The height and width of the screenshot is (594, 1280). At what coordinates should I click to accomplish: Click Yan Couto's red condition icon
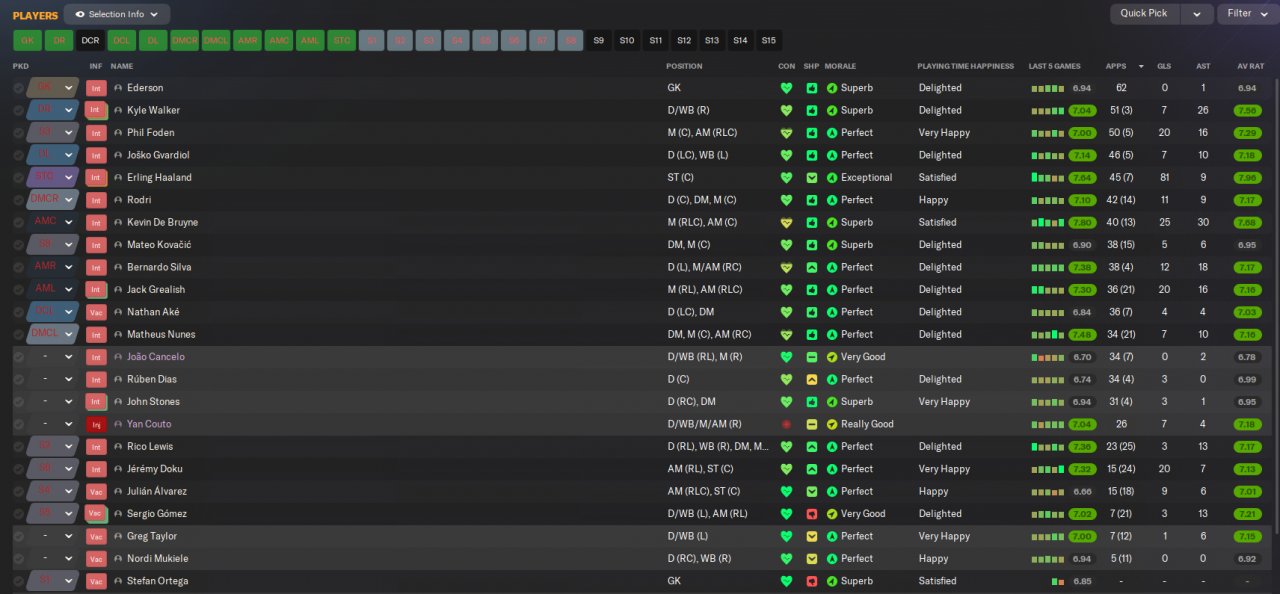click(x=786, y=424)
